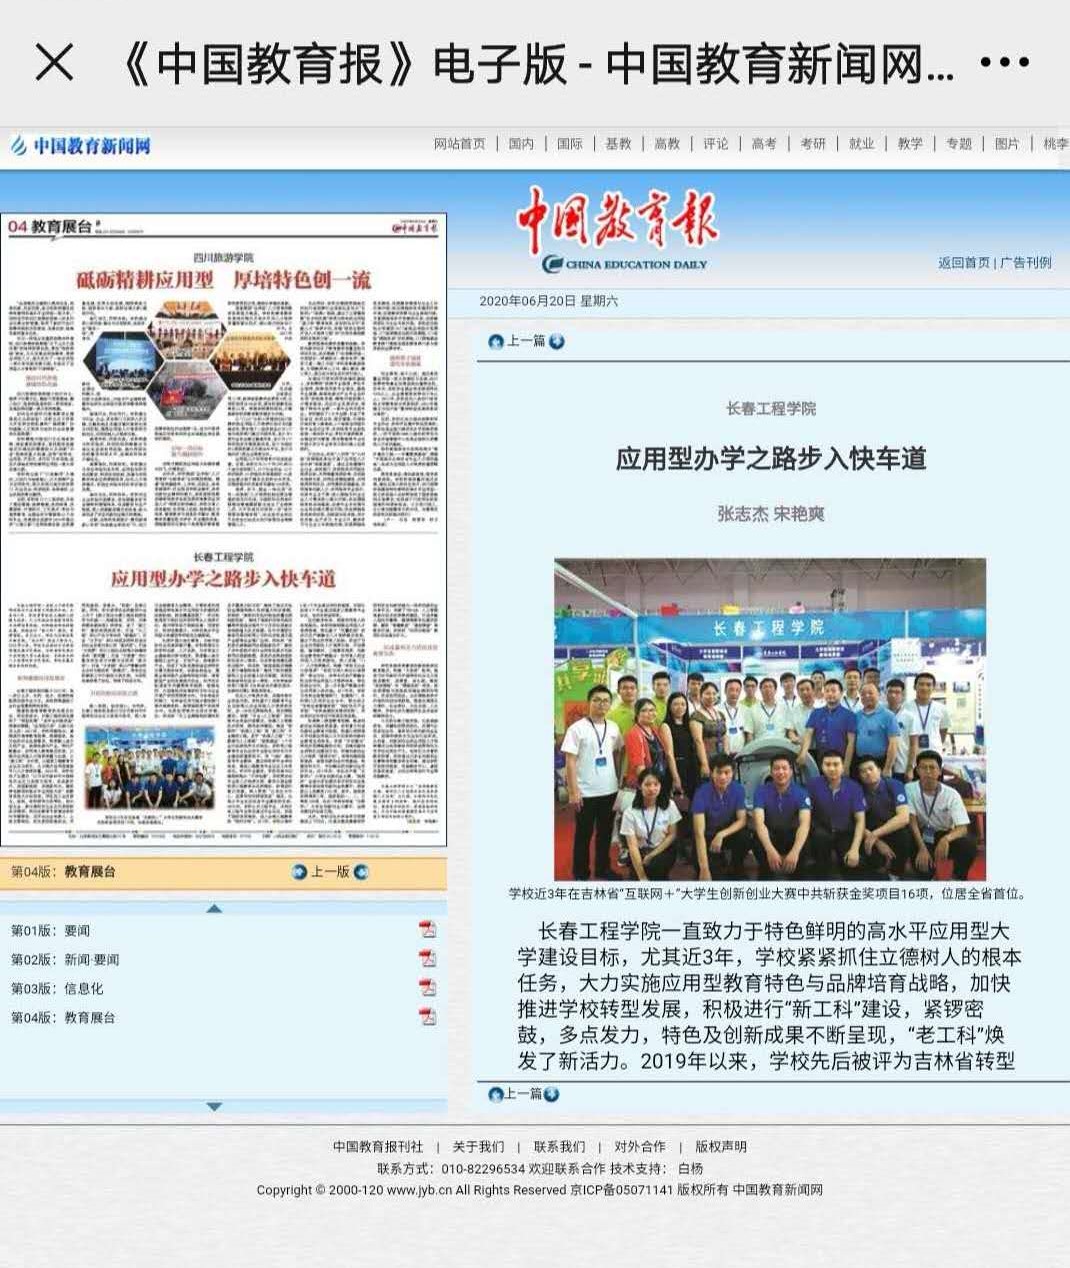
Task: Click the authors line 张志杰 宋艳爽
Action: click(x=771, y=514)
